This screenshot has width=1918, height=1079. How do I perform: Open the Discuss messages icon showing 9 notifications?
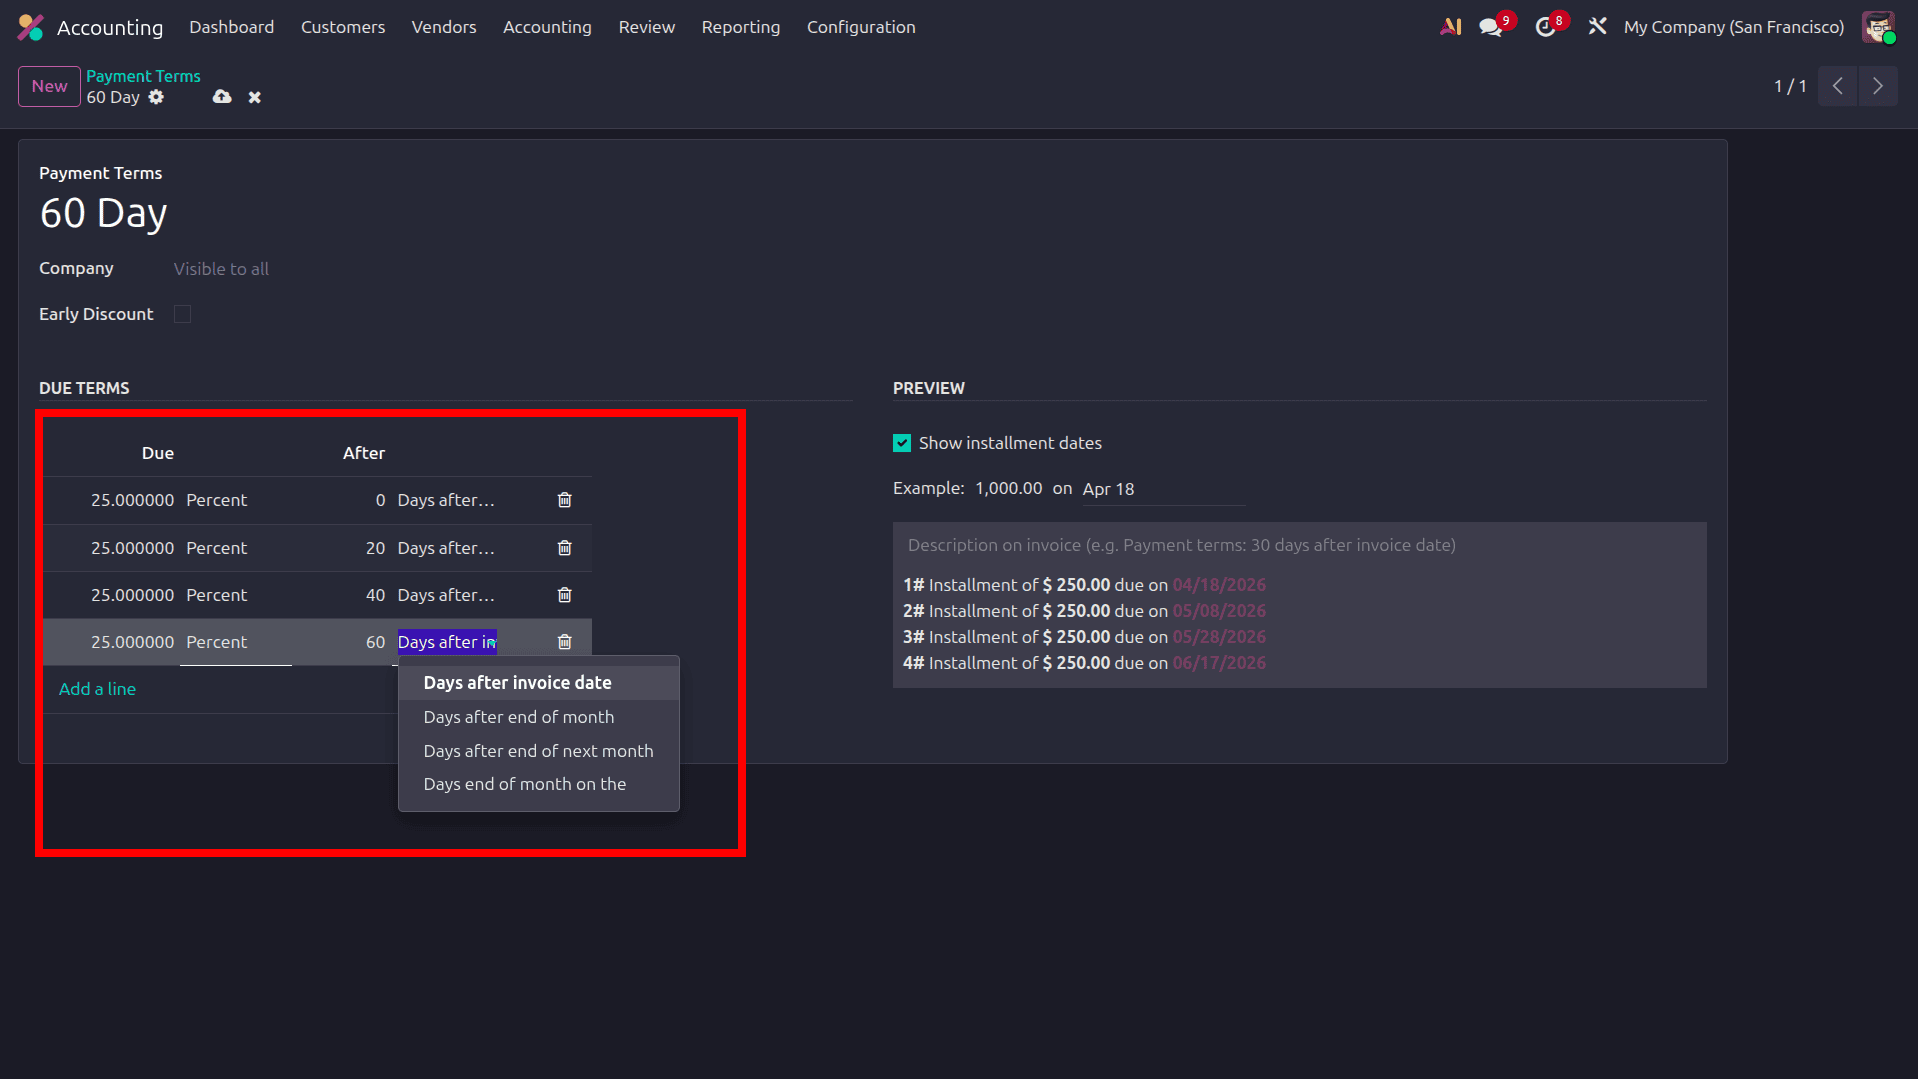[x=1490, y=27]
